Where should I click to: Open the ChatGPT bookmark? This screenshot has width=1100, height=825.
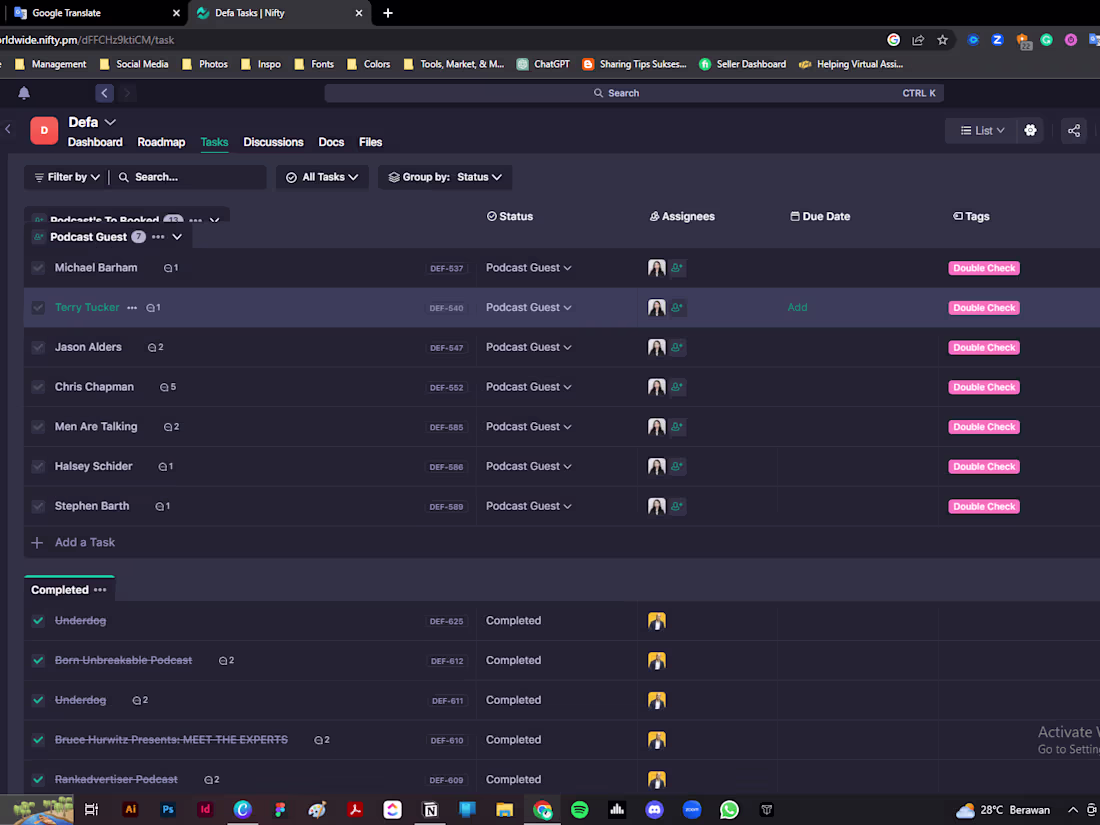[x=543, y=64]
